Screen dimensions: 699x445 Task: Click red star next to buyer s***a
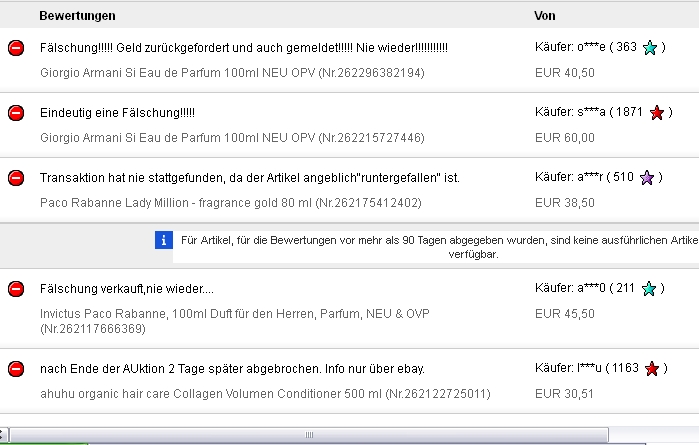pos(657,113)
